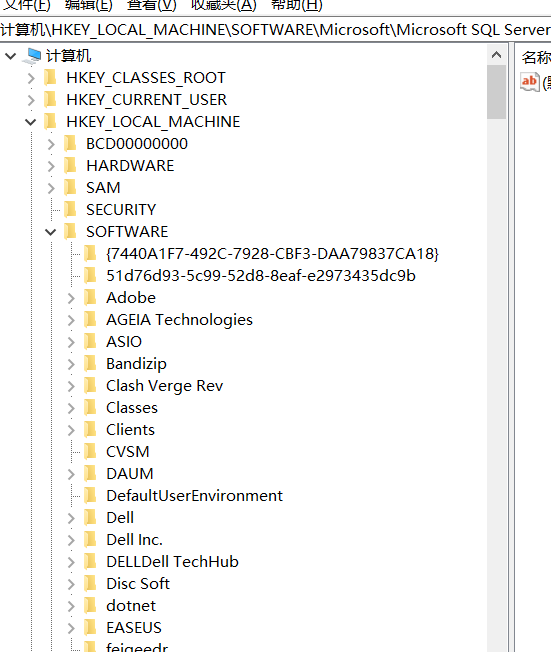The height and width of the screenshot is (652, 551).
Task: Click SECURITY folder icon
Action: 70,210
